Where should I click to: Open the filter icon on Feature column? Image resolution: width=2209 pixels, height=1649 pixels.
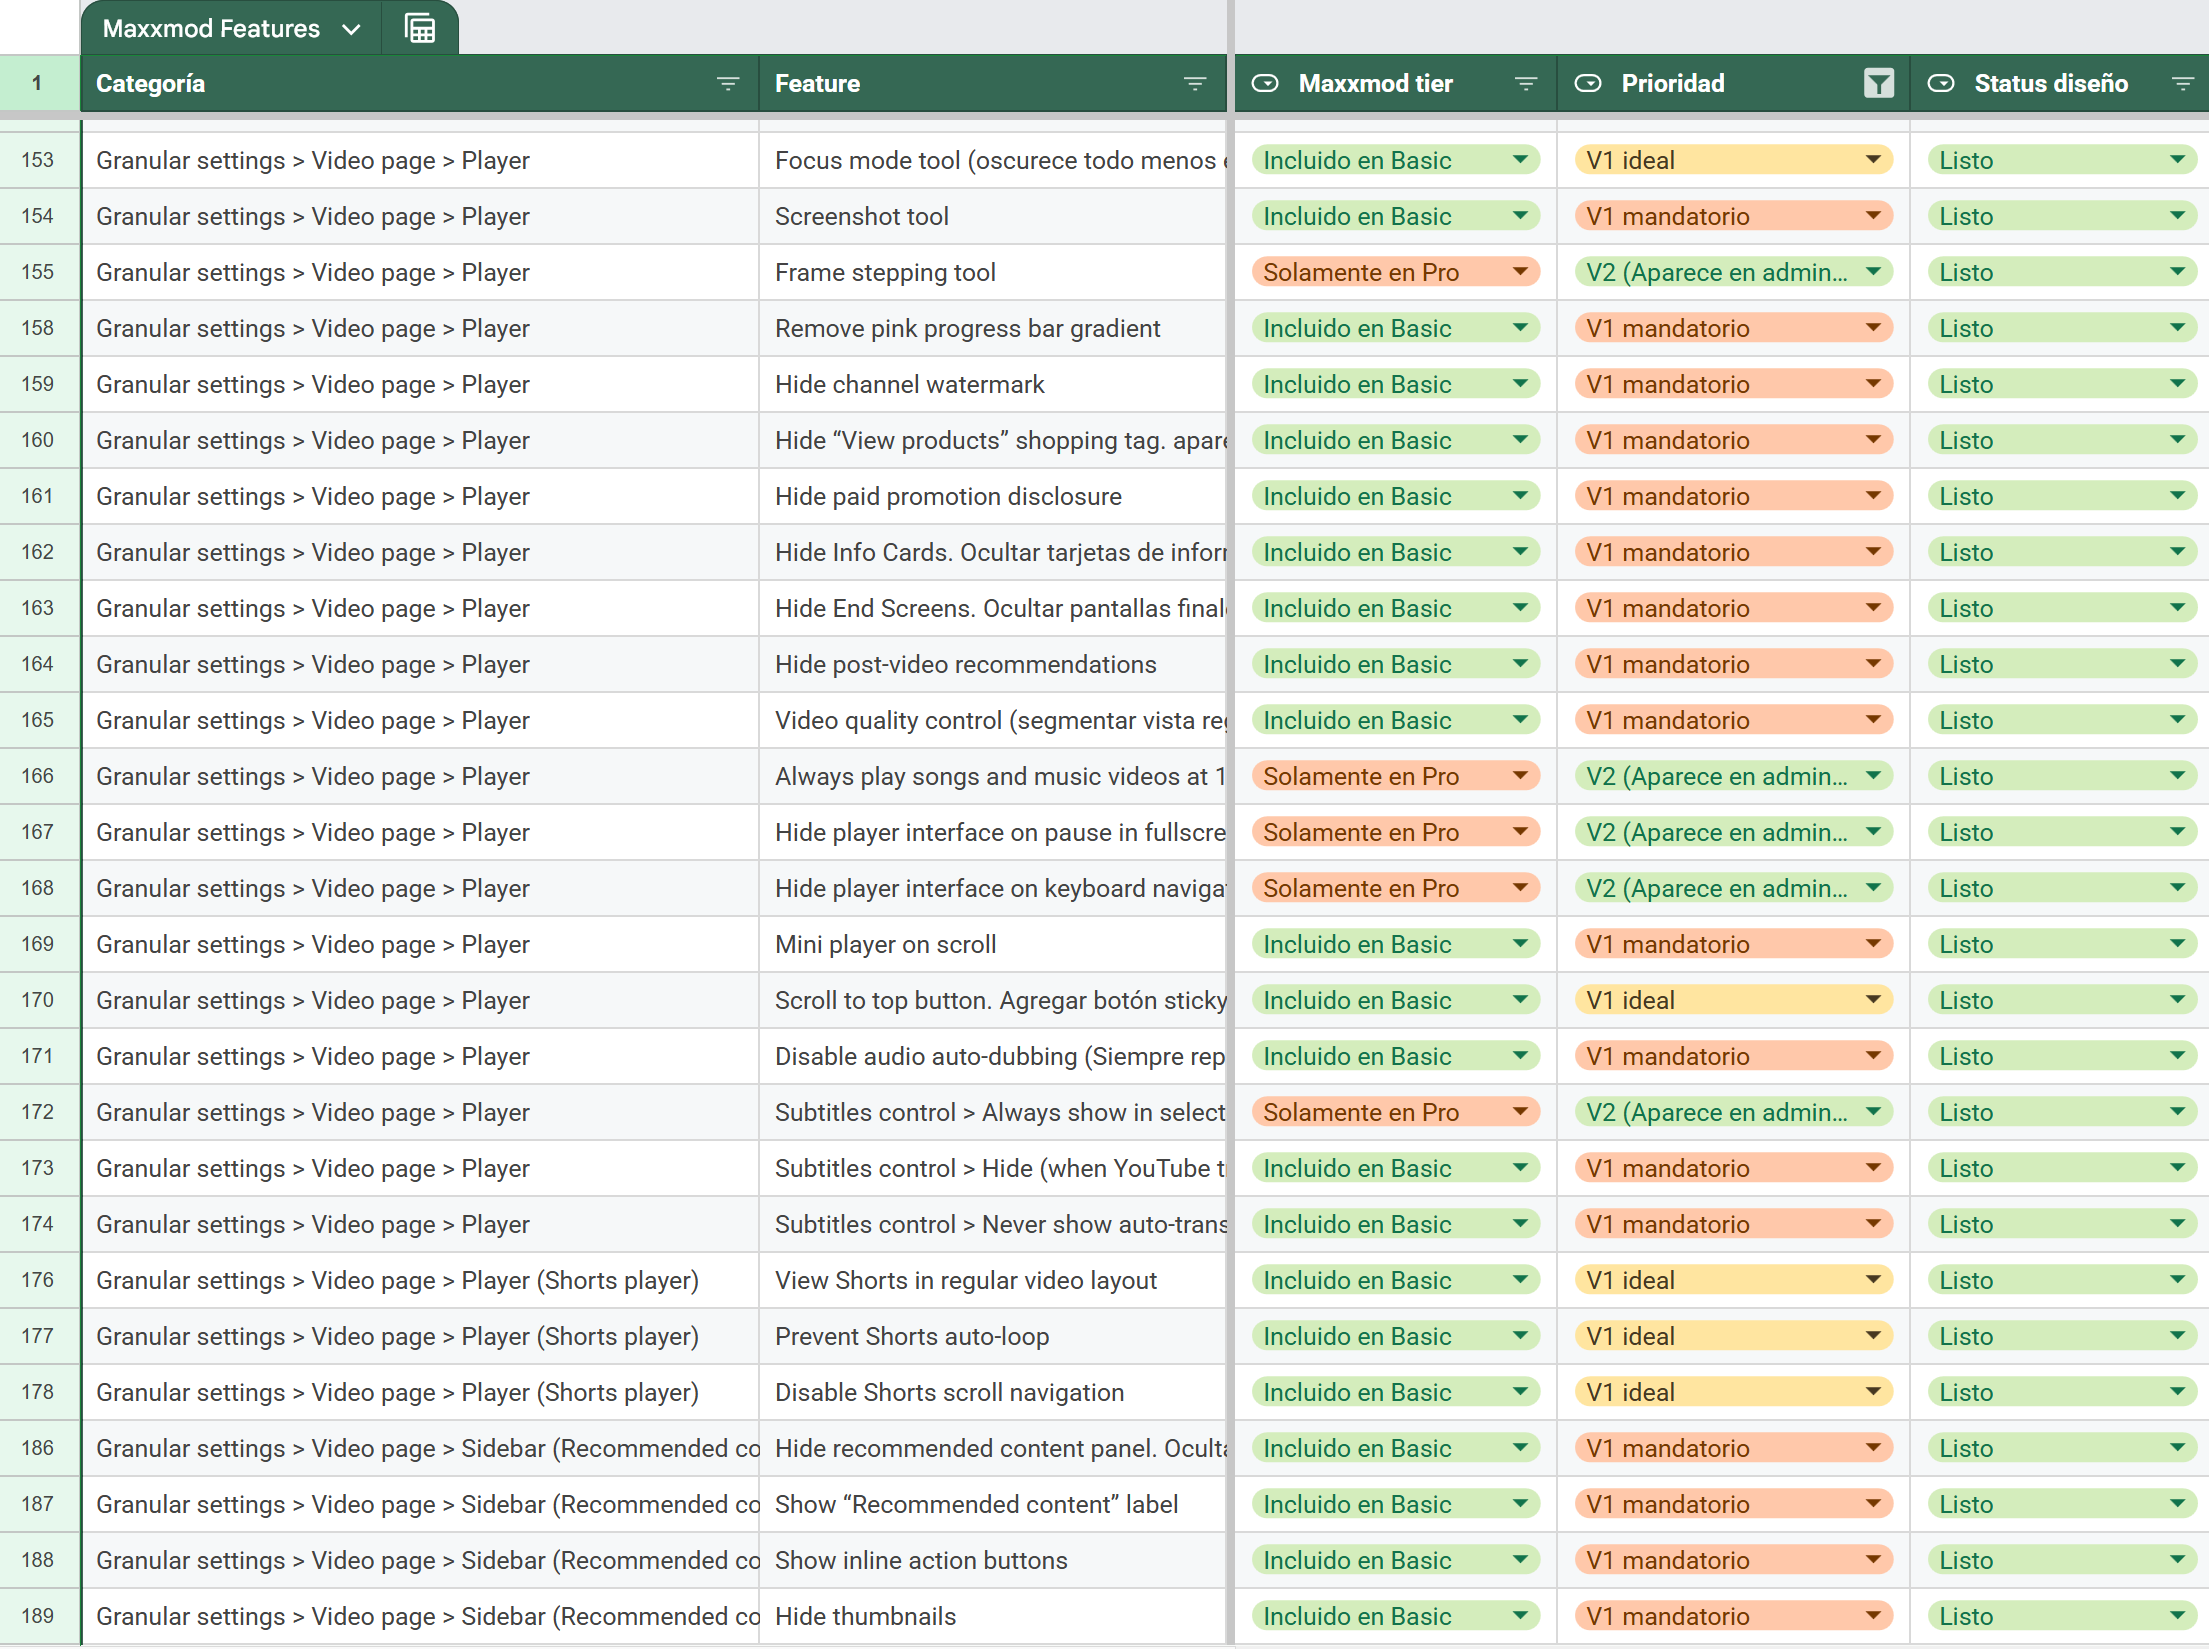(x=1196, y=83)
